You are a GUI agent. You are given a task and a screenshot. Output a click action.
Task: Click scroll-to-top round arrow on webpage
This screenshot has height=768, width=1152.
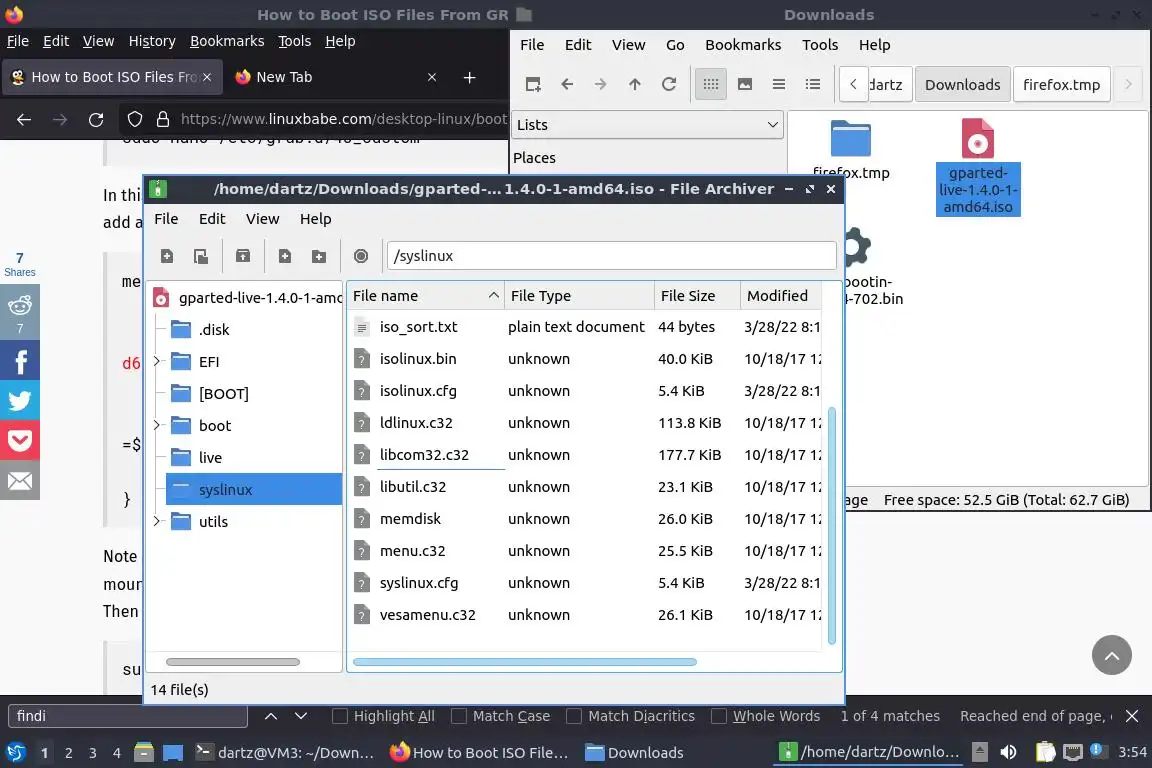tap(1112, 655)
